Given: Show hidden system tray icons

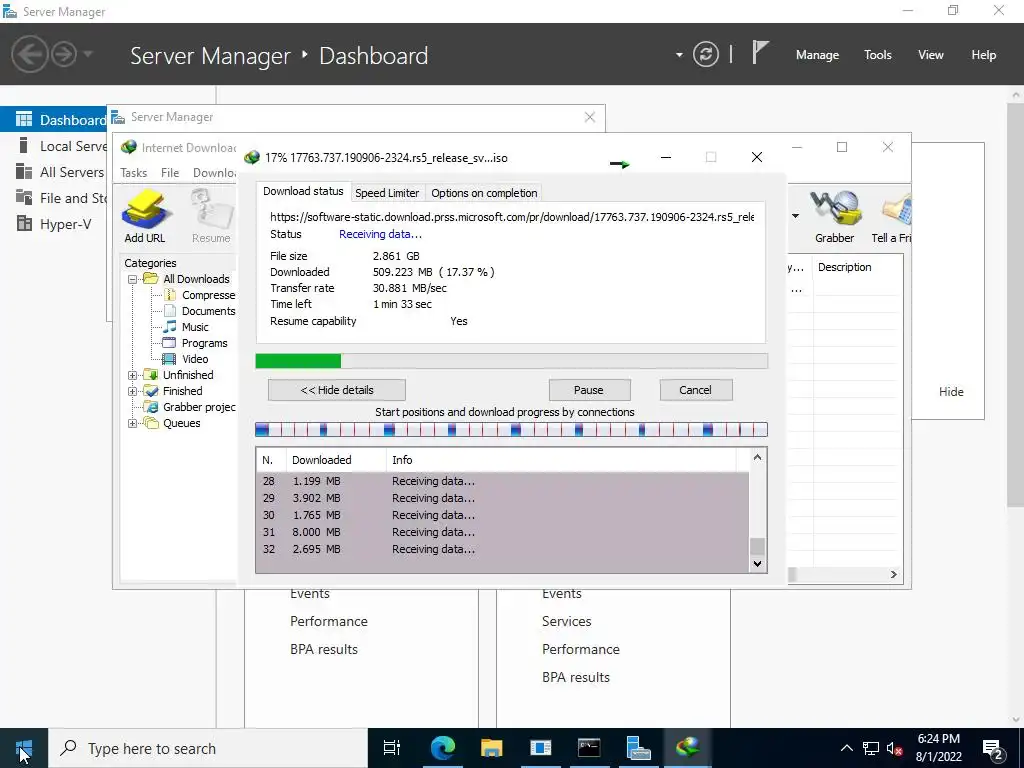Looking at the screenshot, I should tap(846, 748).
